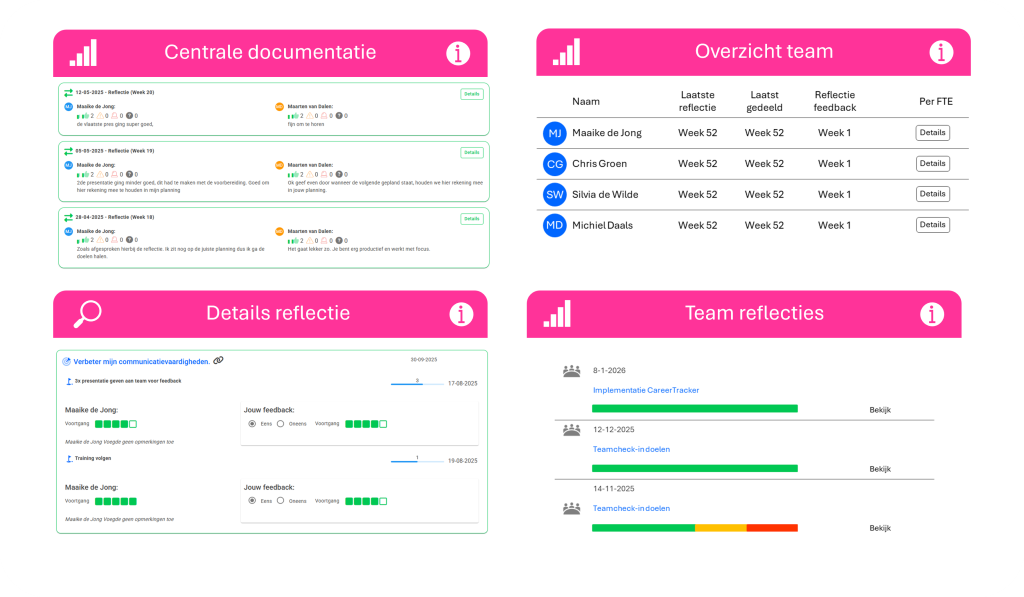Click the thumbs-up icon on Week 19 reflectie
This screenshot has width=1024, height=597.
pyautogui.click(x=85, y=173)
